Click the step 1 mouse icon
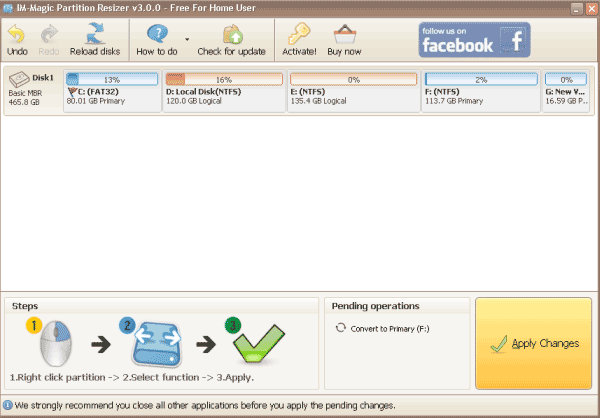 (x=56, y=343)
